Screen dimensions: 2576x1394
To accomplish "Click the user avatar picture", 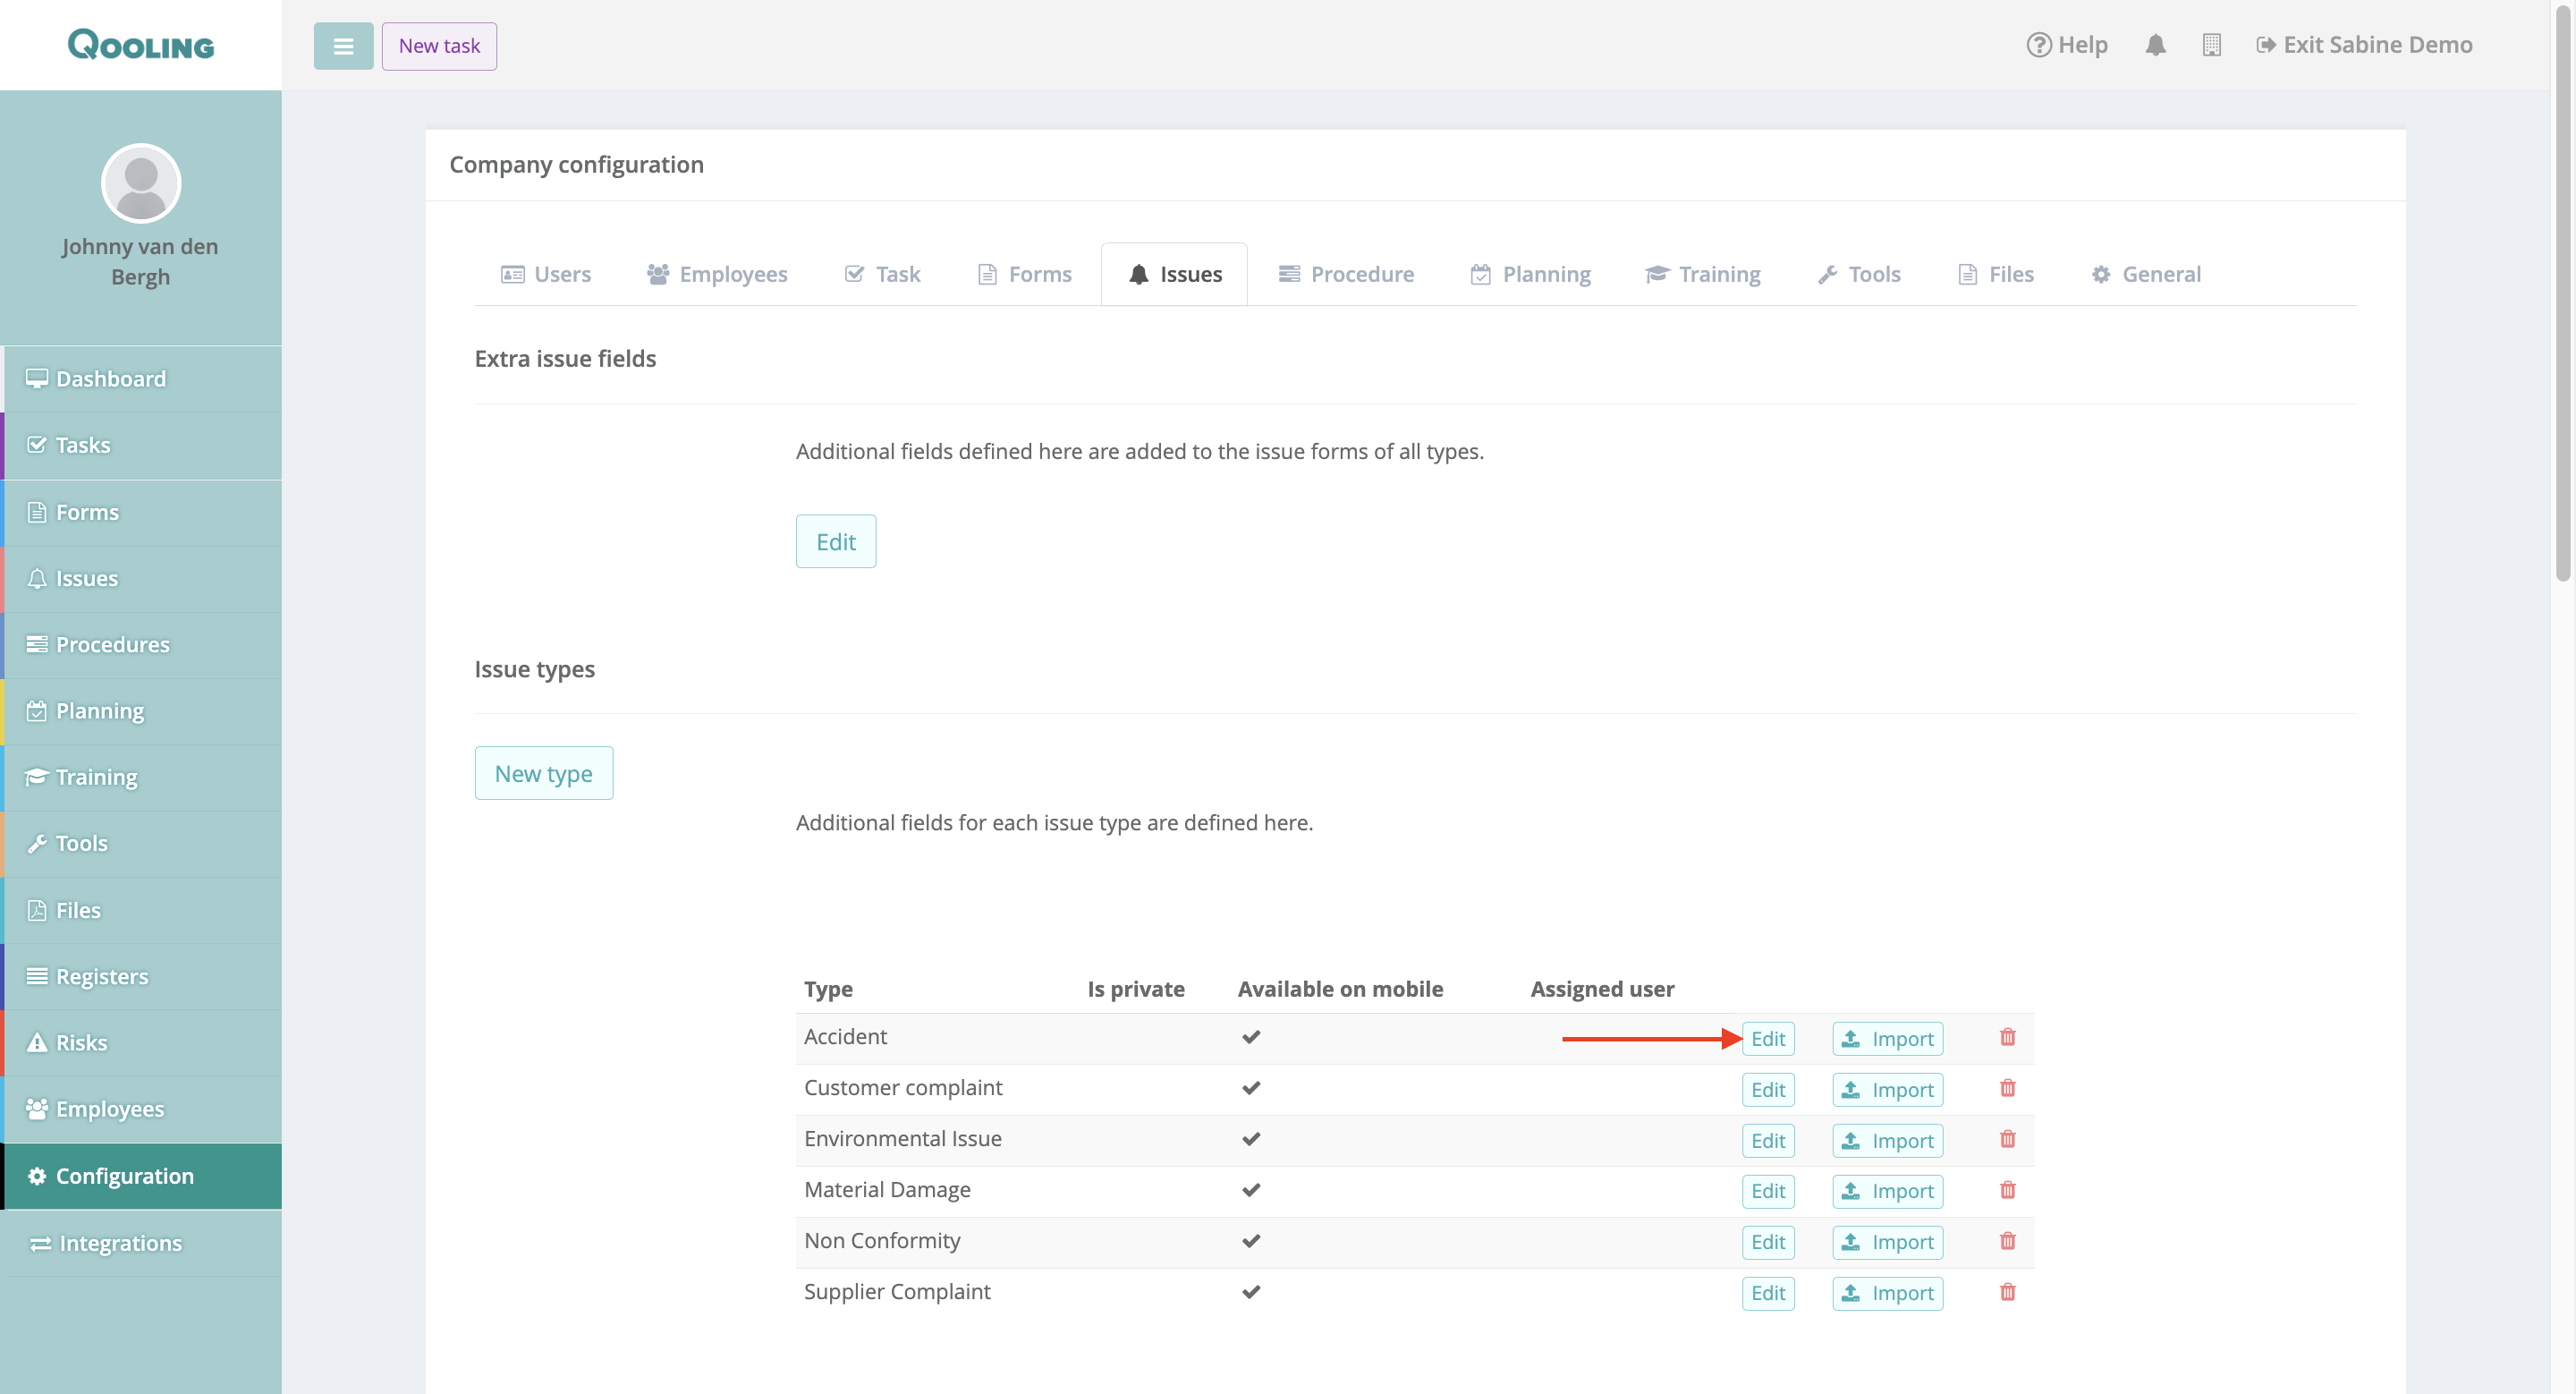I will (x=141, y=183).
